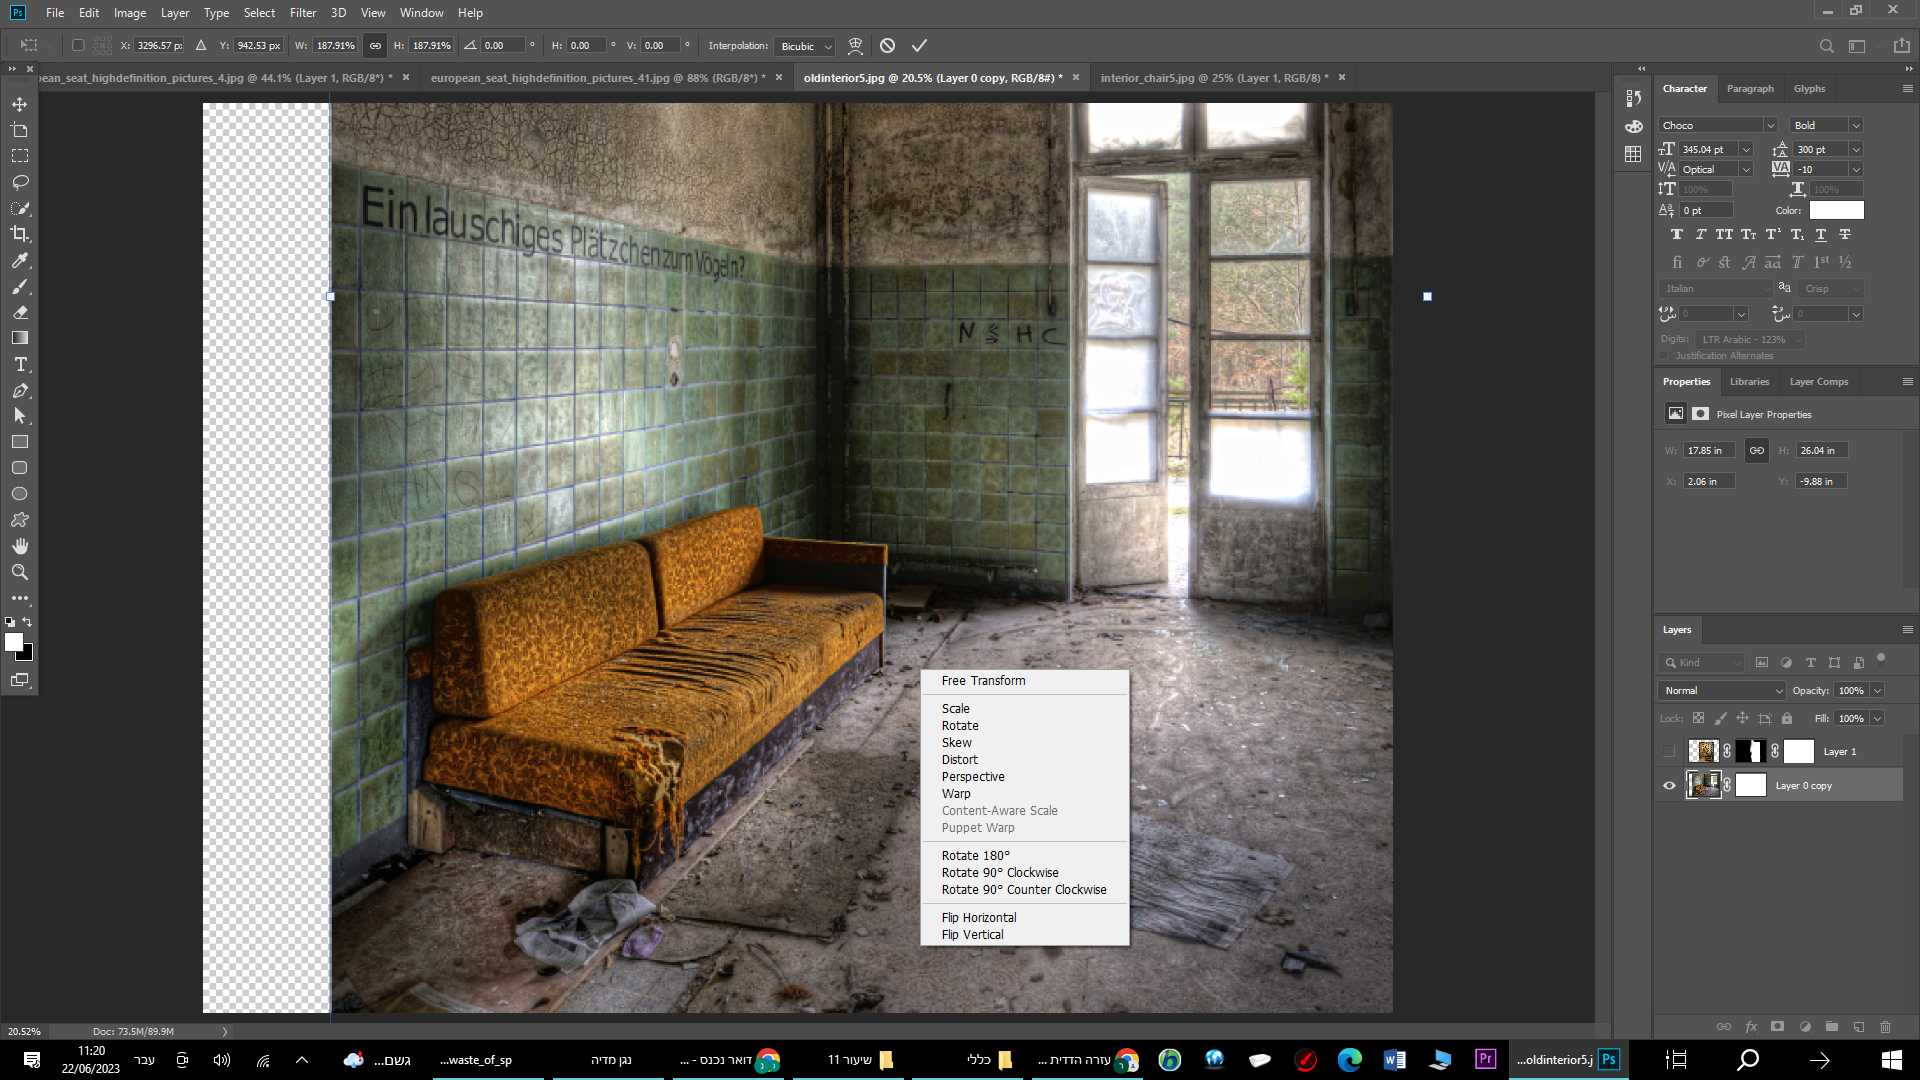Click the delete layer trash icon

tap(1885, 1027)
